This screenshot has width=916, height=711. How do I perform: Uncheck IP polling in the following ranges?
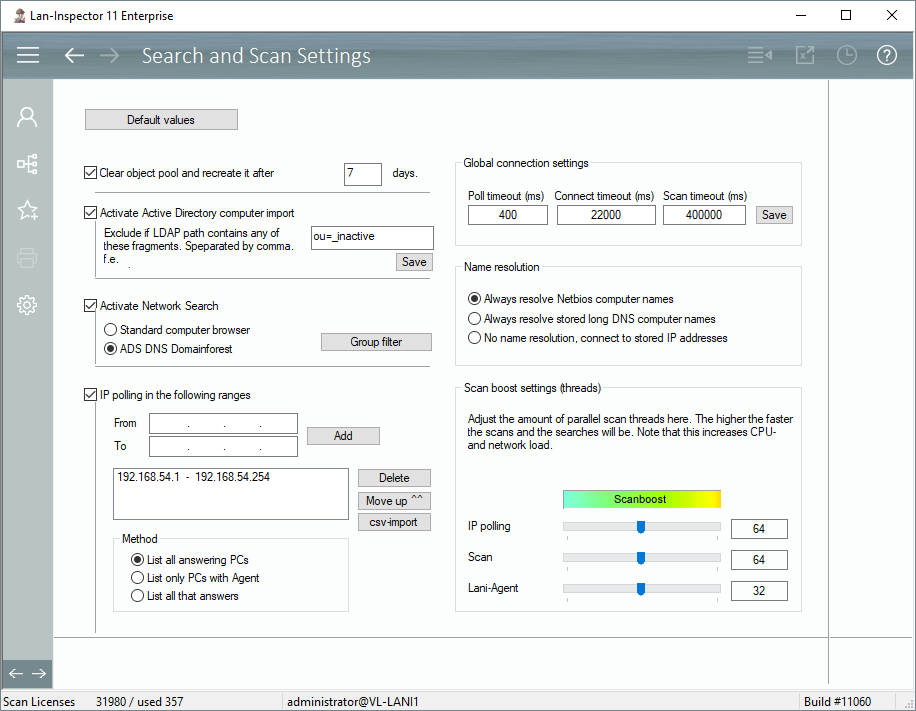pos(91,395)
